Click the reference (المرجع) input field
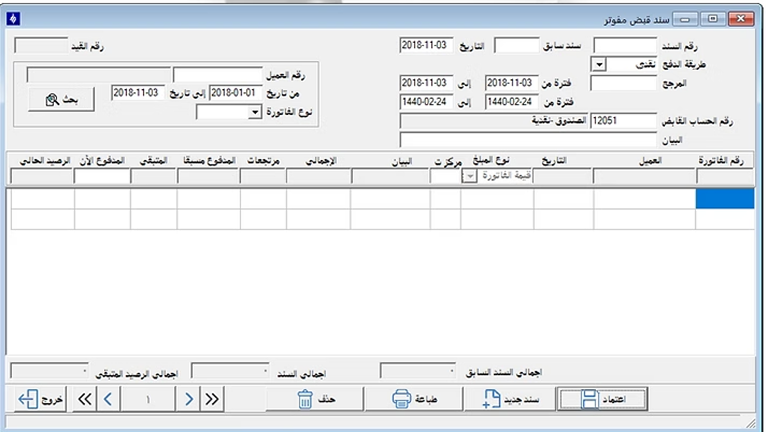768x432 pixels. pyautogui.click(x=623, y=83)
